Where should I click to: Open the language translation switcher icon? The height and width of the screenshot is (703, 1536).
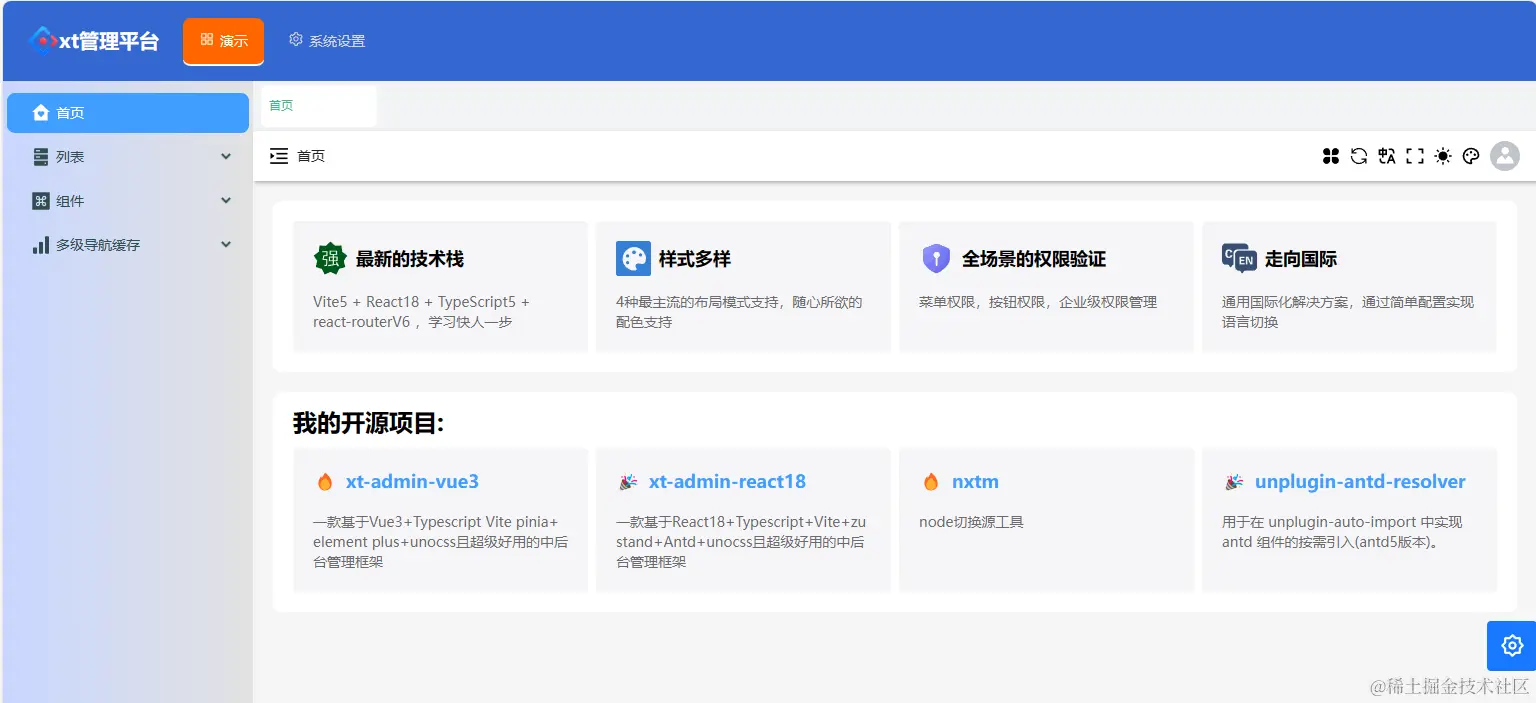tap(1387, 156)
